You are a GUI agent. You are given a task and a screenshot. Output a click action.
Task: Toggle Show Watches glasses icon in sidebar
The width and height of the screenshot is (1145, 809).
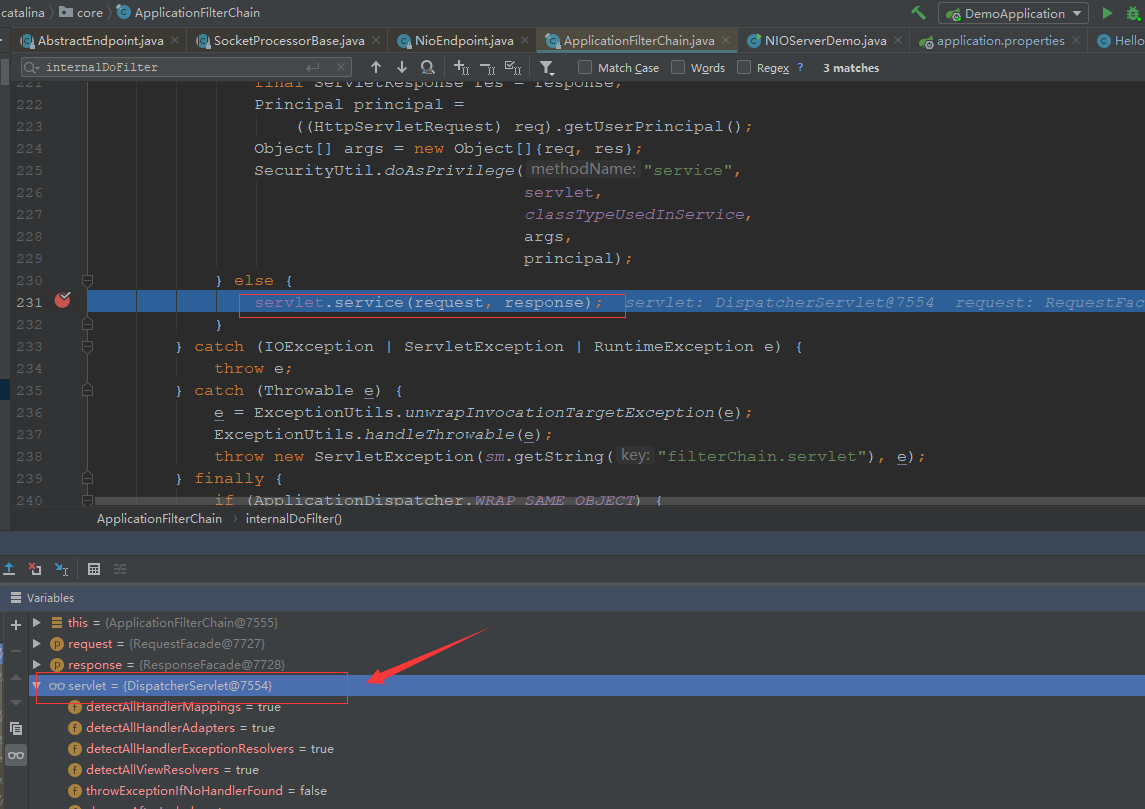click(16, 755)
